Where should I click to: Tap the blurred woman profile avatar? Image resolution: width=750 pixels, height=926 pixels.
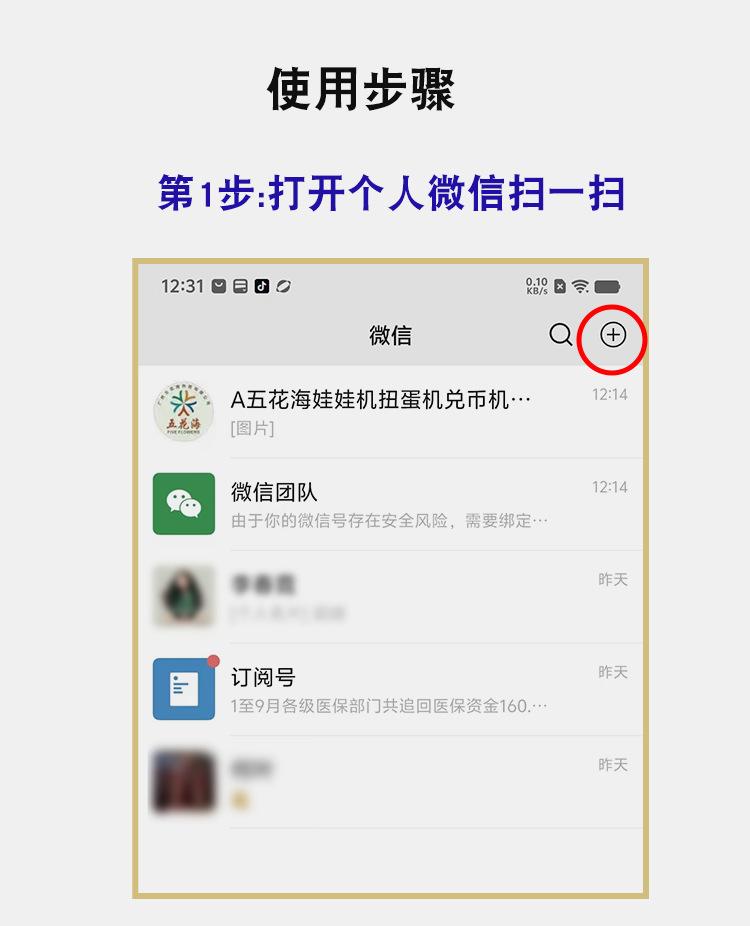pos(184,596)
